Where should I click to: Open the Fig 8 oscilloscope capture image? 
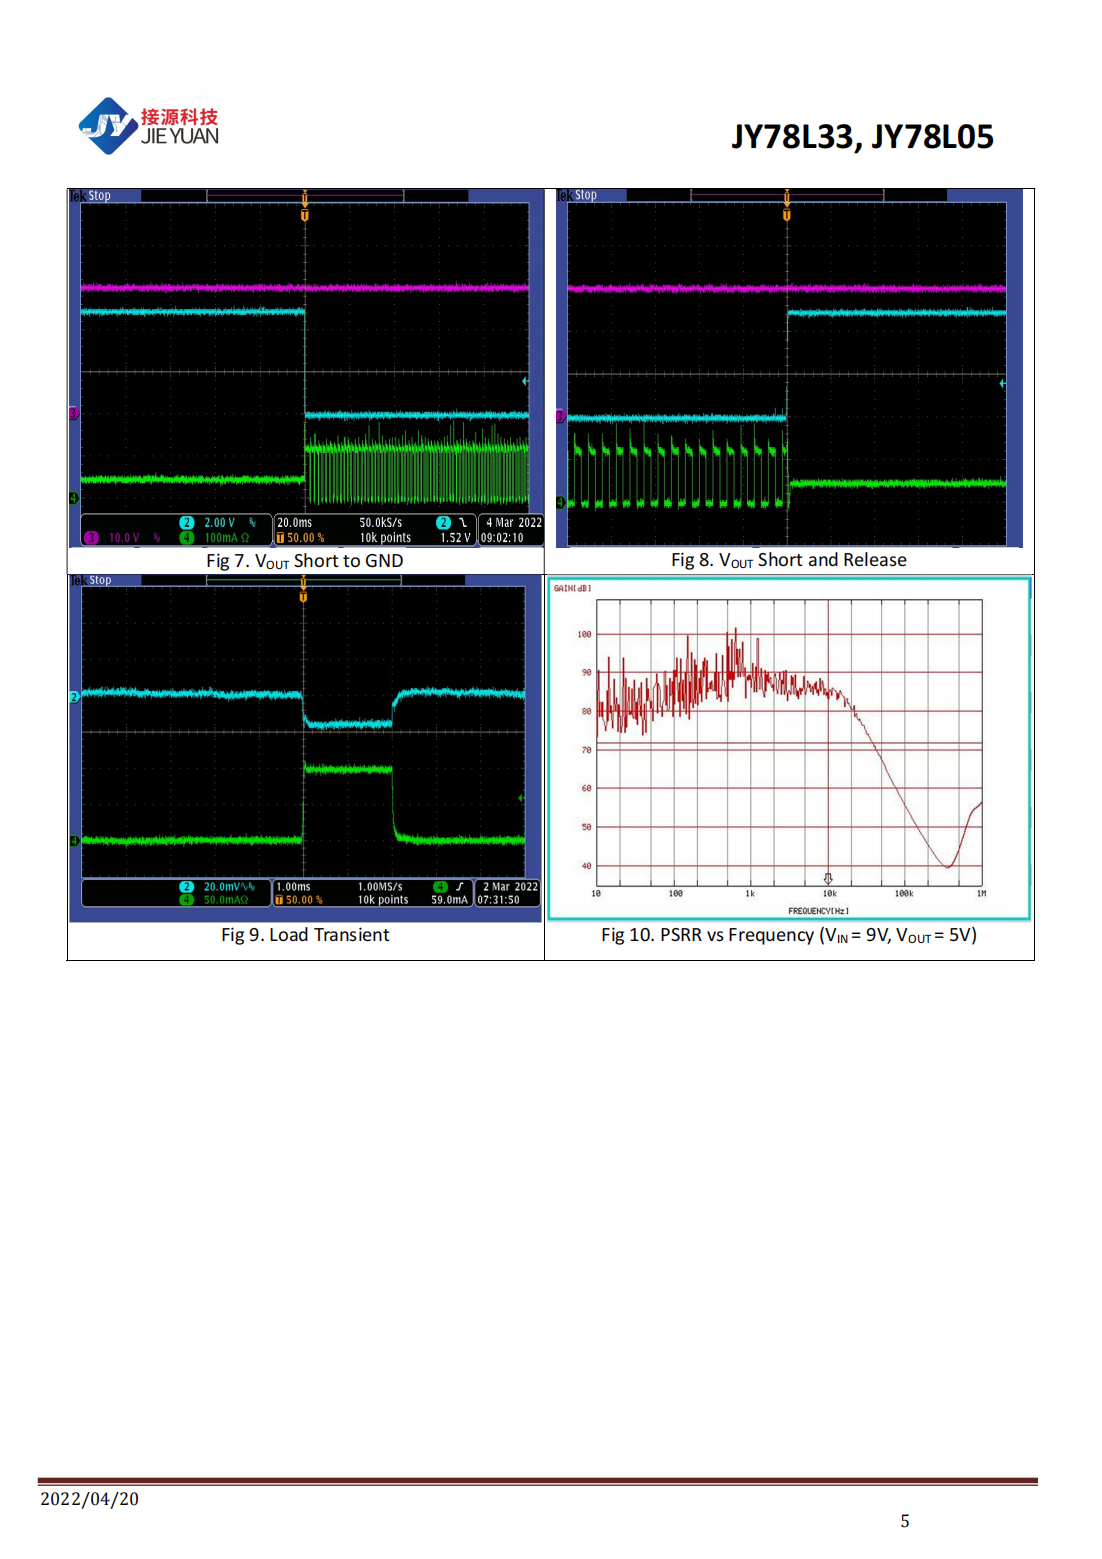pyautogui.click(x=789, y=368)
